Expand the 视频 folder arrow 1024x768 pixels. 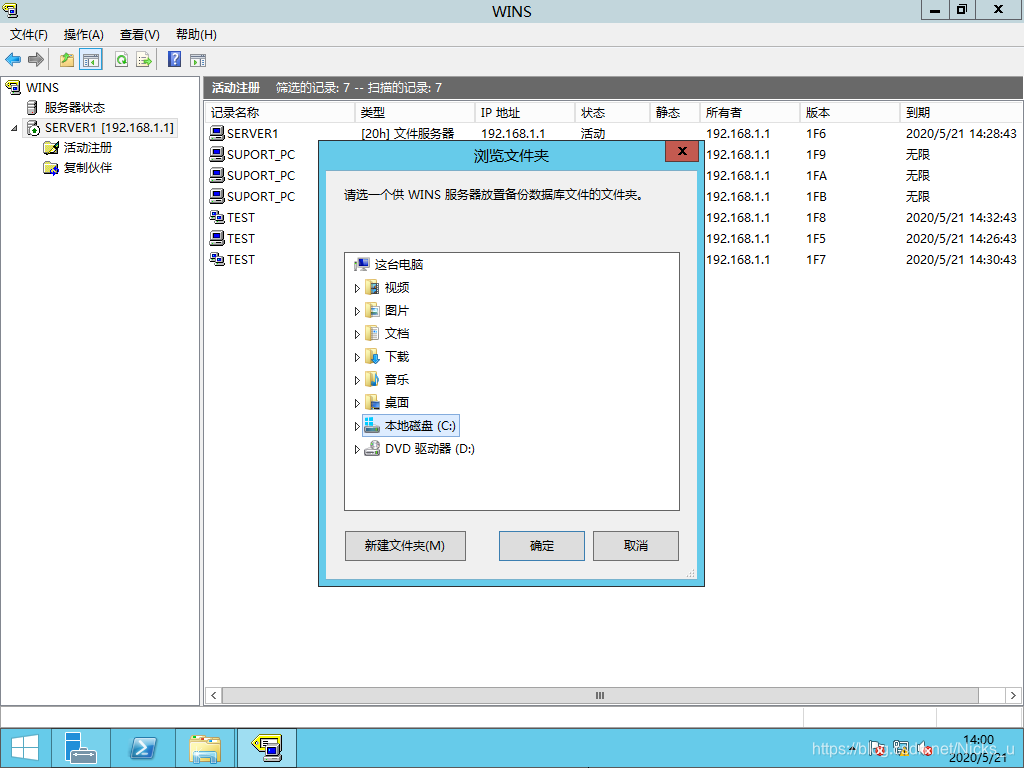(x=357, y=288)
